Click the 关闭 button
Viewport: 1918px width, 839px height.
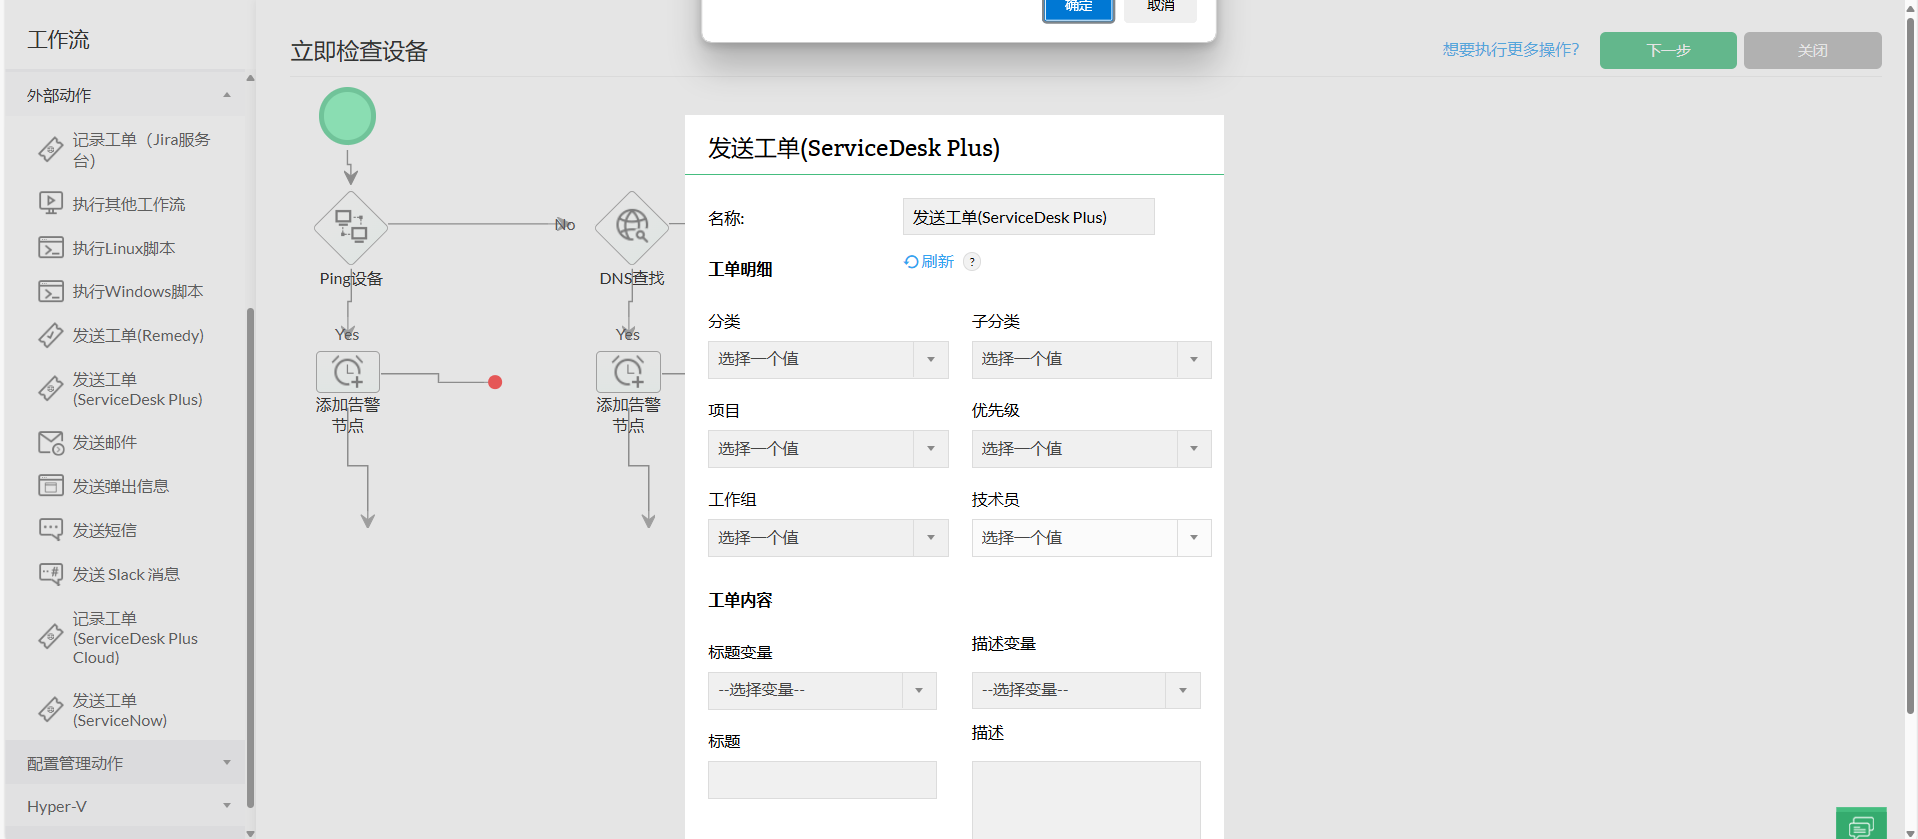(1812, 50)
